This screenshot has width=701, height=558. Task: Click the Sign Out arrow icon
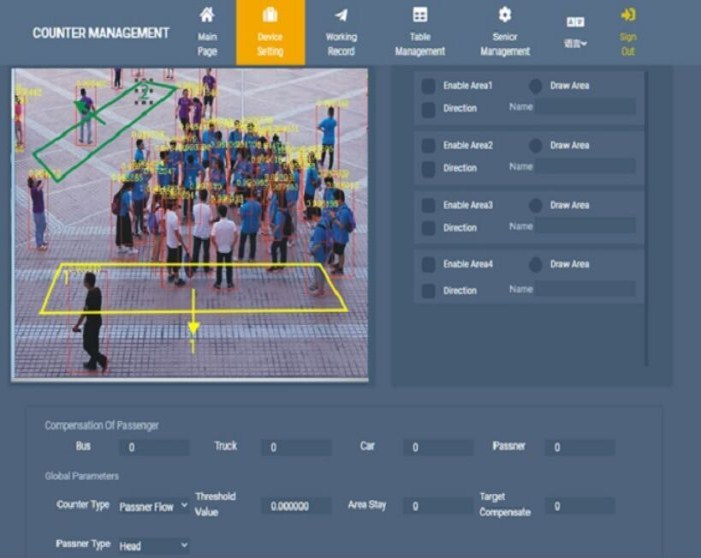(x=627, y=15)
